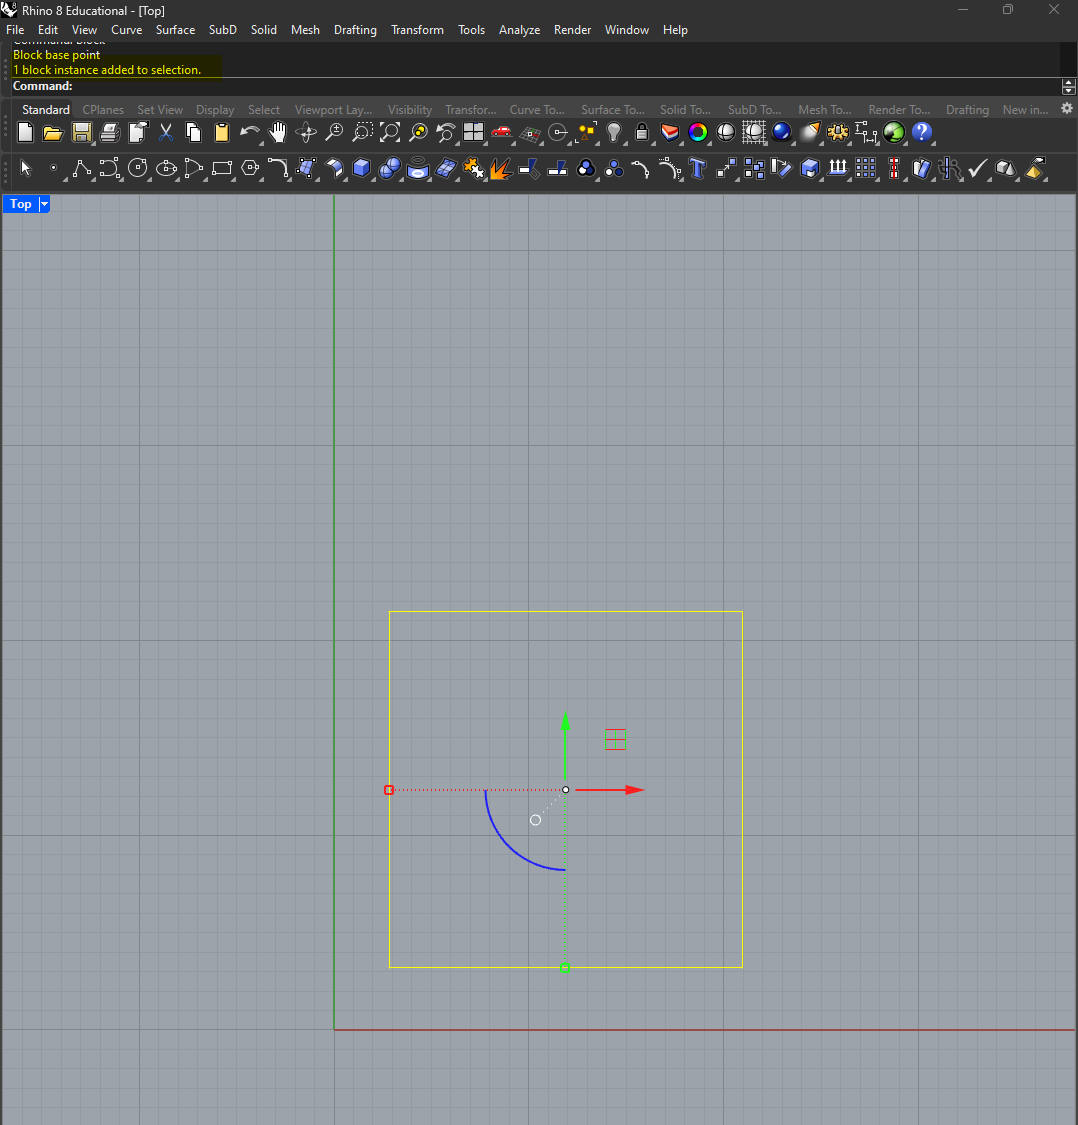Image resolution: width=1078 pixels, height=1125 pixels.
Task: Toggle object lock with the padlock icon
Action: coord(641,131)
